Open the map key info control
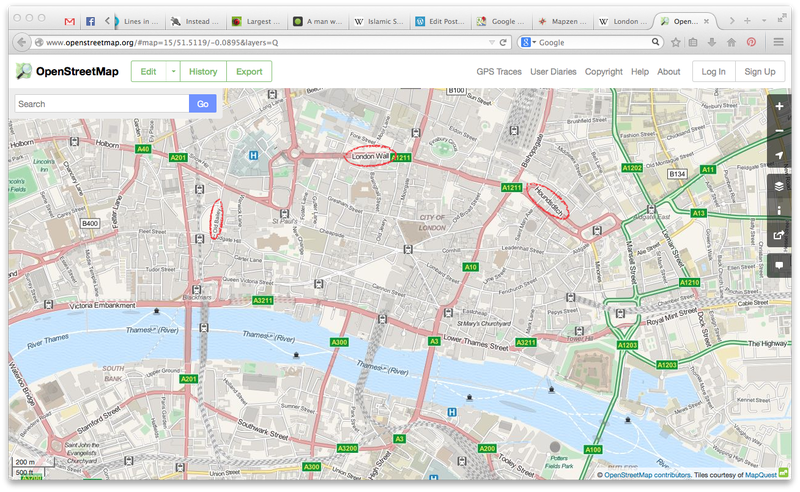800x492 pixels. pyautogui.click(x=779, y=210)
